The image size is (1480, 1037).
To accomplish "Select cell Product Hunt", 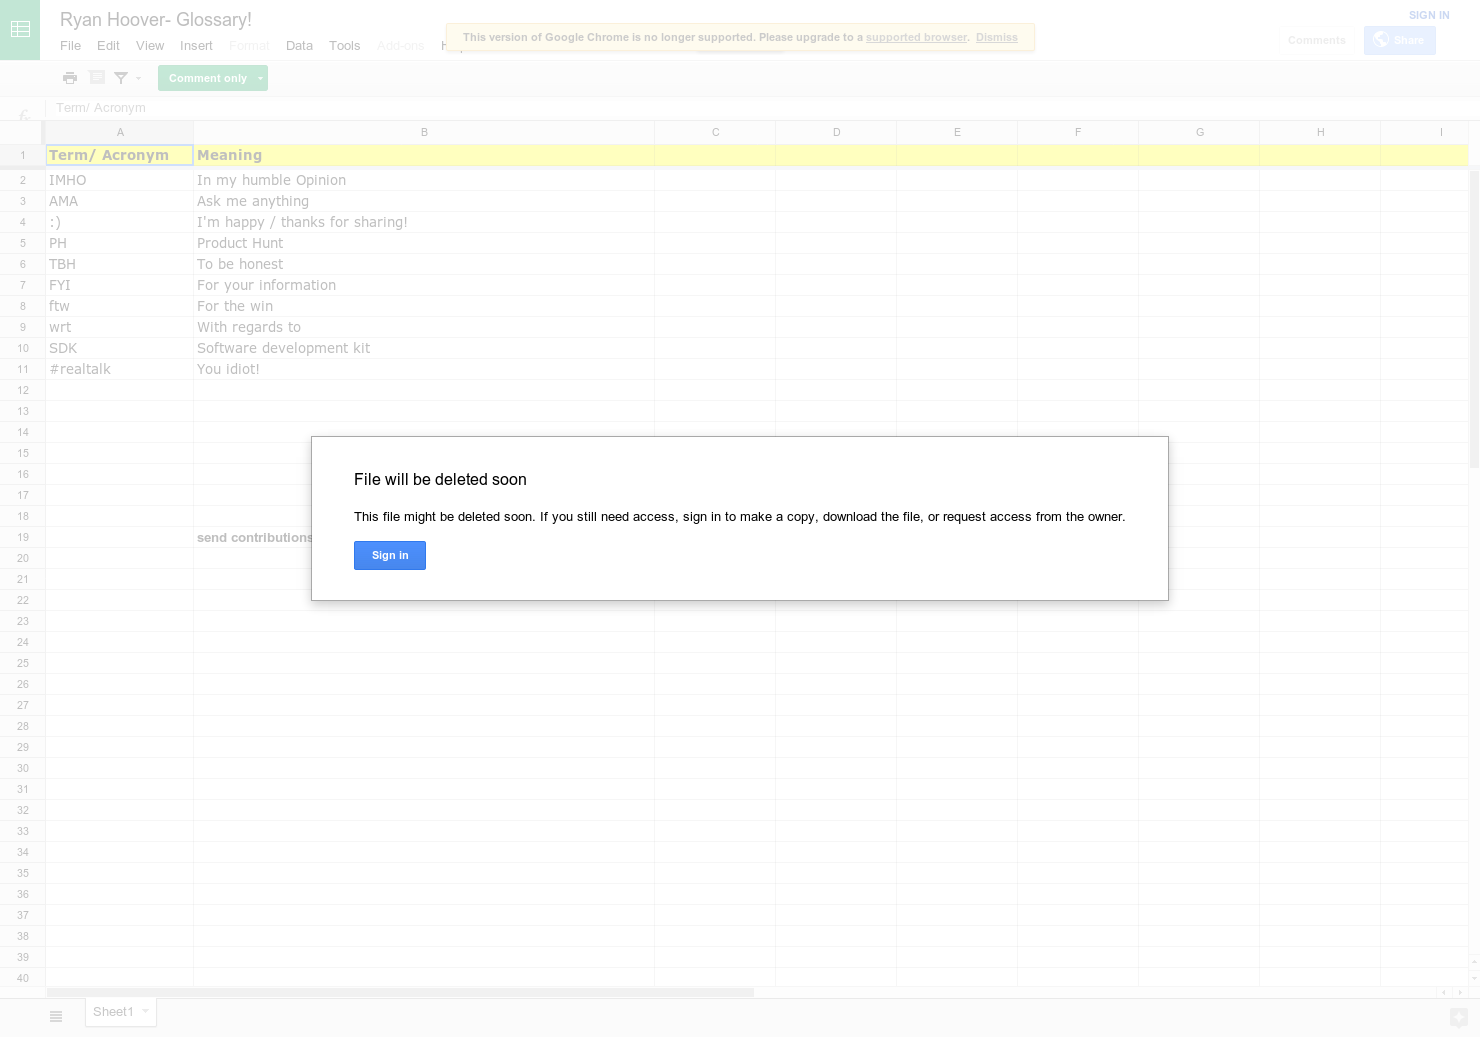I will pos(424,243).
